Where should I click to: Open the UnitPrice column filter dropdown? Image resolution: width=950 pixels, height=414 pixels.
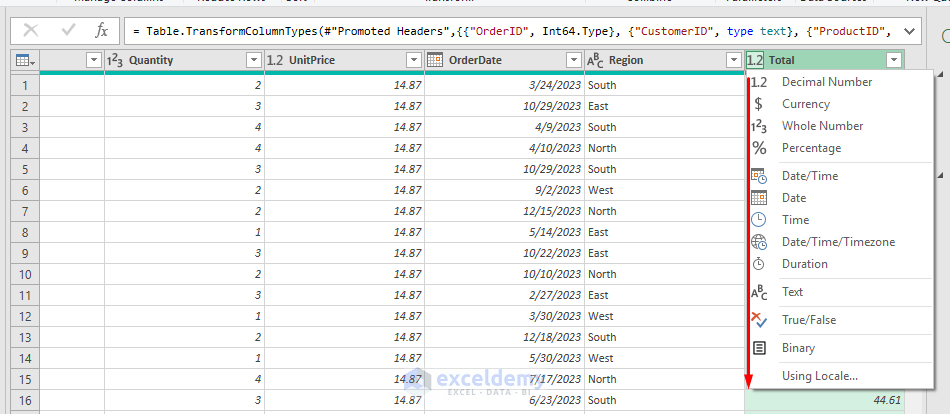(x=414, y=60)
